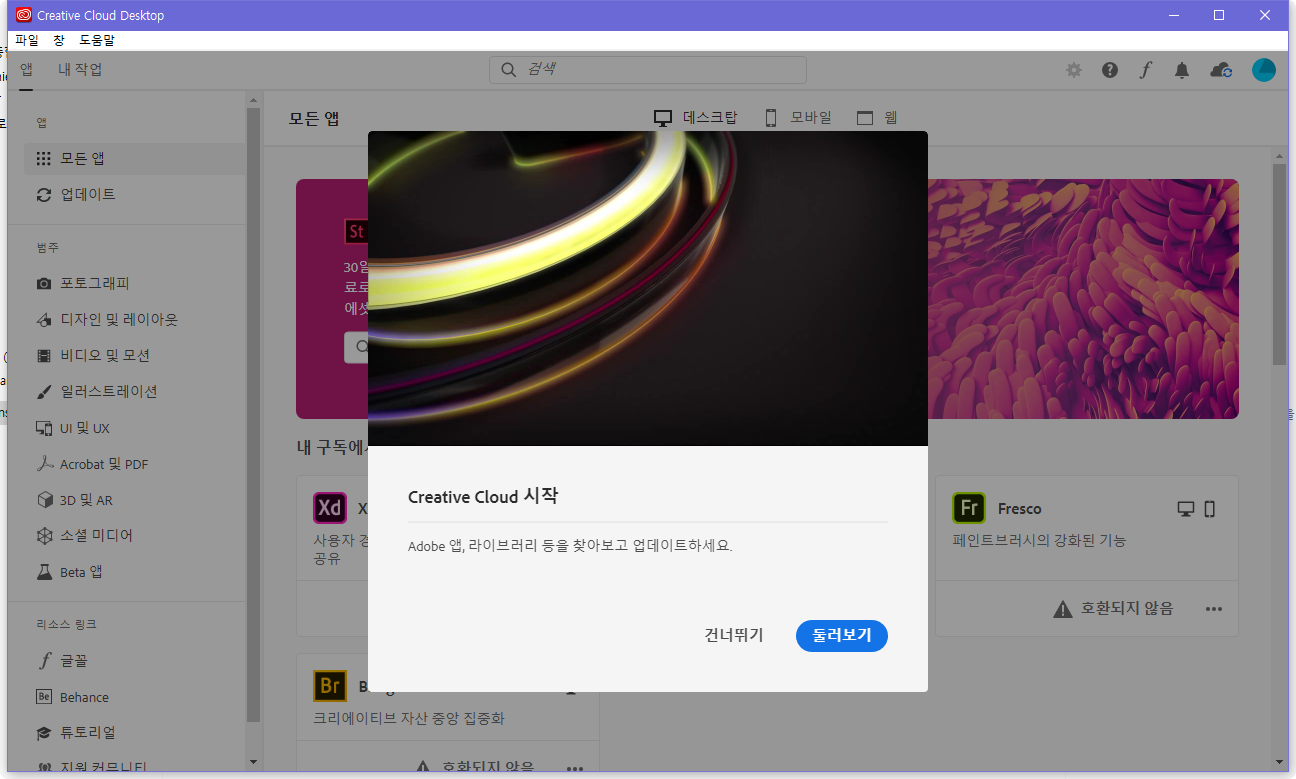
Task: Click the dialog's colorful light swirl image
Action: 648,288
